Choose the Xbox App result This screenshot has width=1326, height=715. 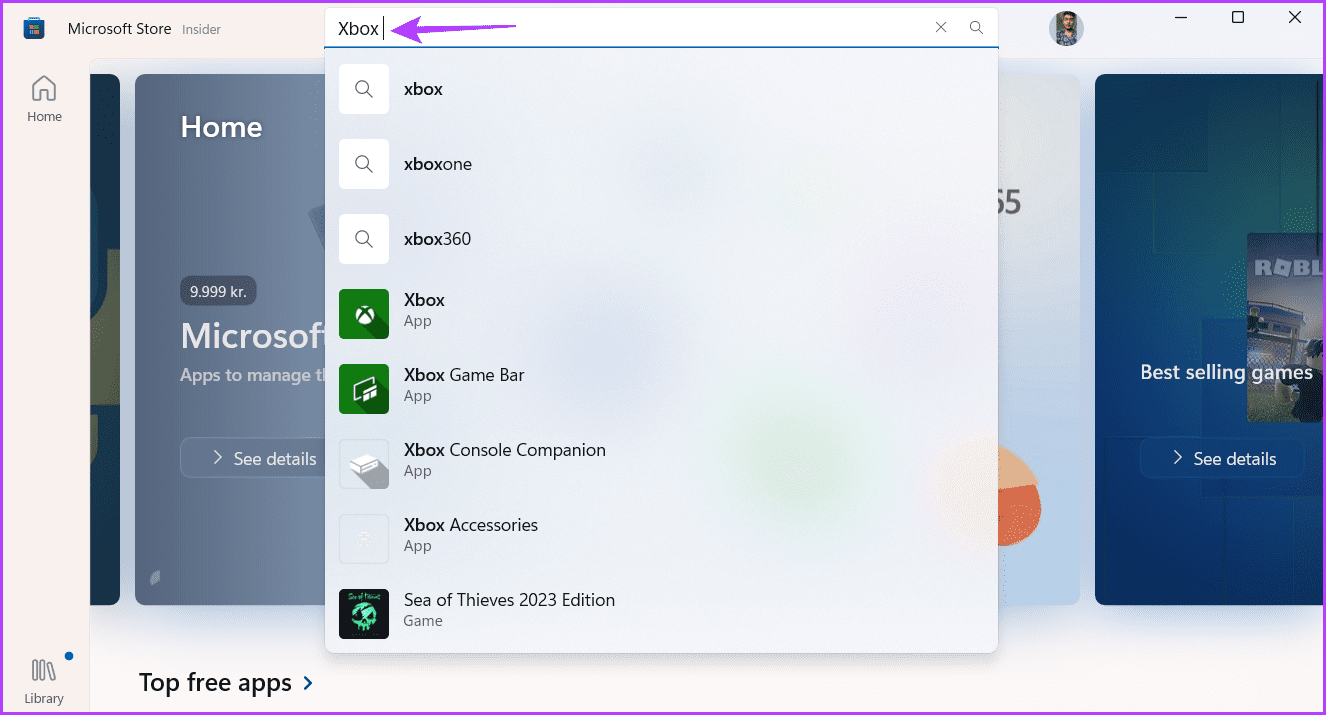(x=661, y=314)
